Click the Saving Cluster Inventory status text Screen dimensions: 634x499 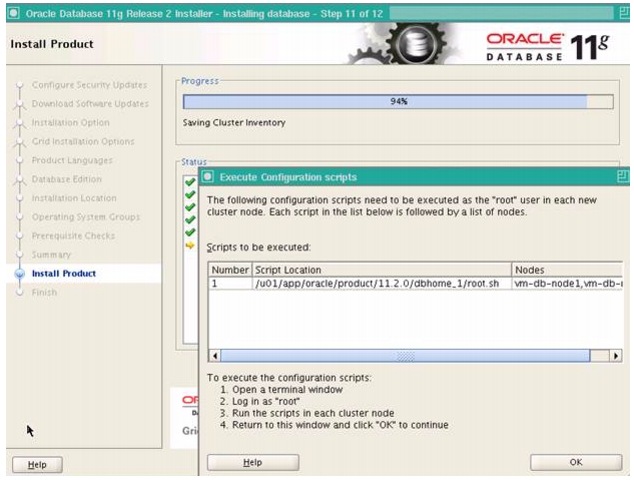point(234,123)
